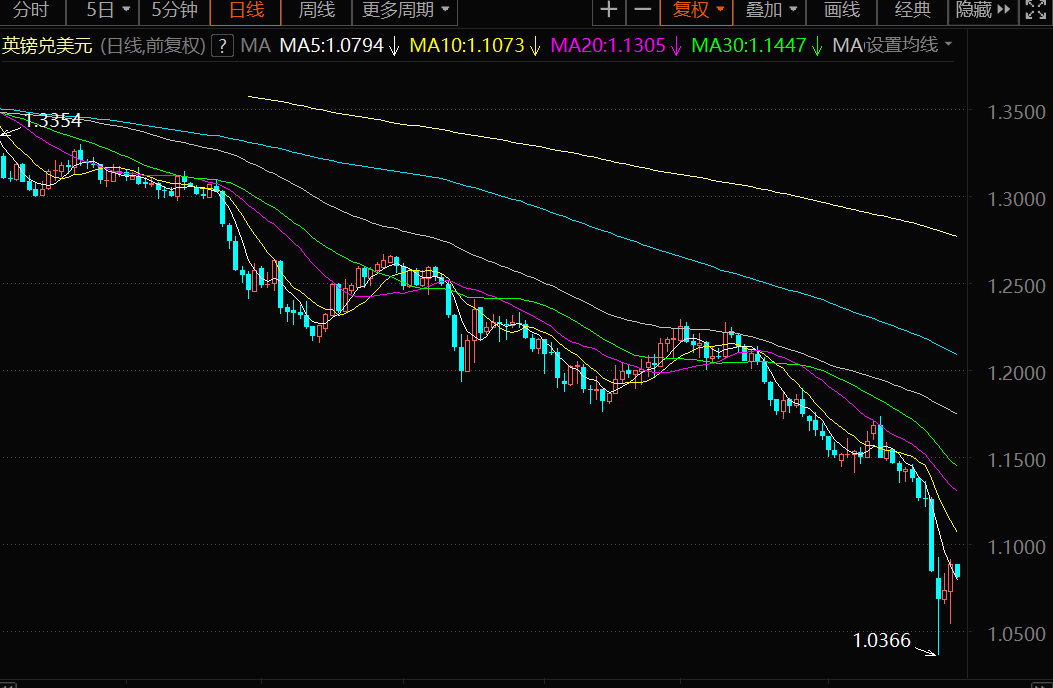Click the 英镑兑美元 chart title
The height and width of the screenshot is (688, 1053).
(x=47, y=46)
